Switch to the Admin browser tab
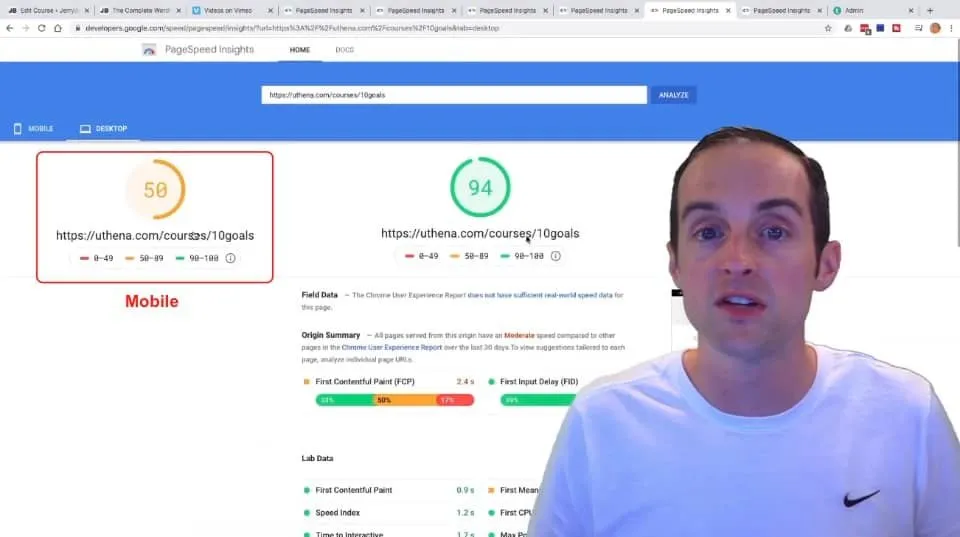 pos(874,10)
